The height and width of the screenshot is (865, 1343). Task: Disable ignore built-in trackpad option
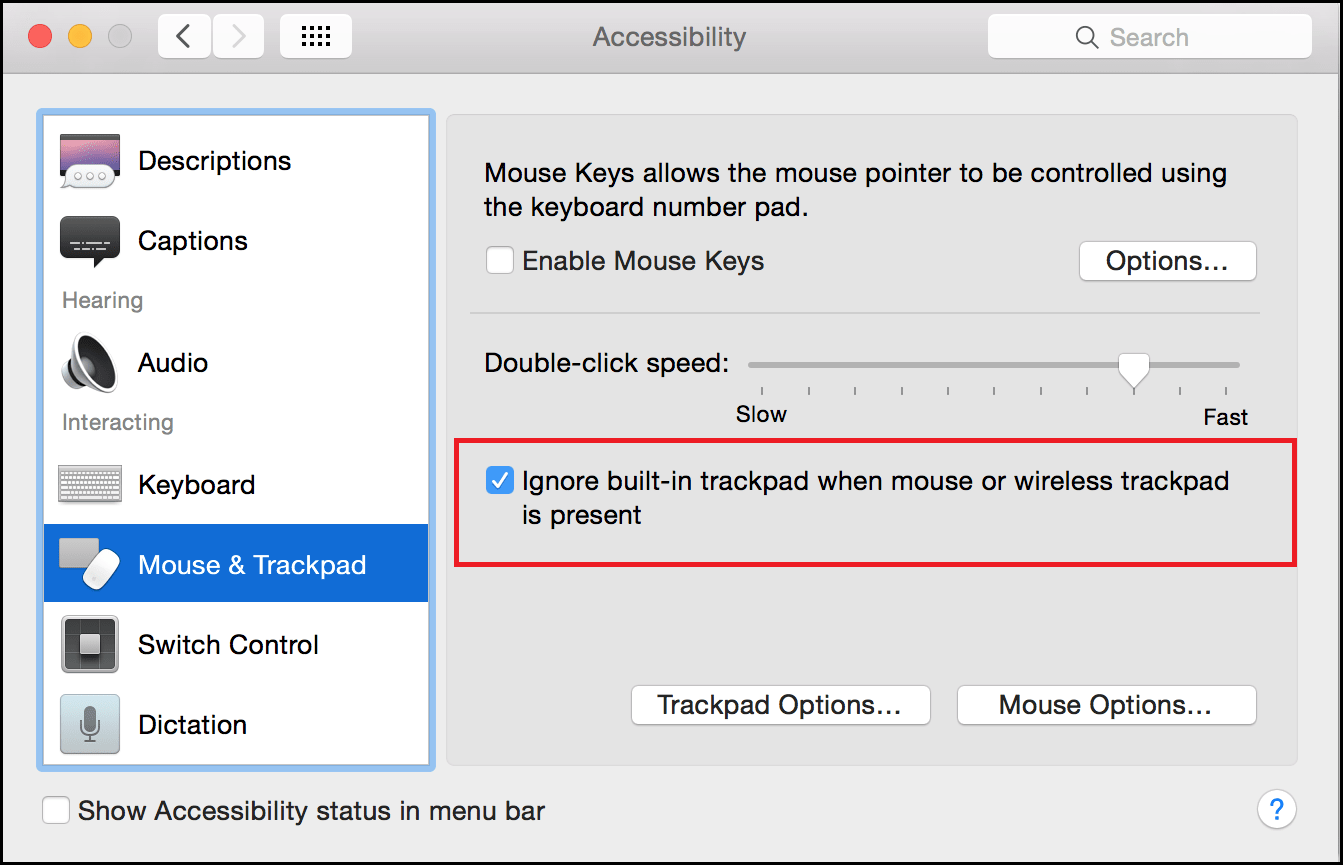coord(499,480)
